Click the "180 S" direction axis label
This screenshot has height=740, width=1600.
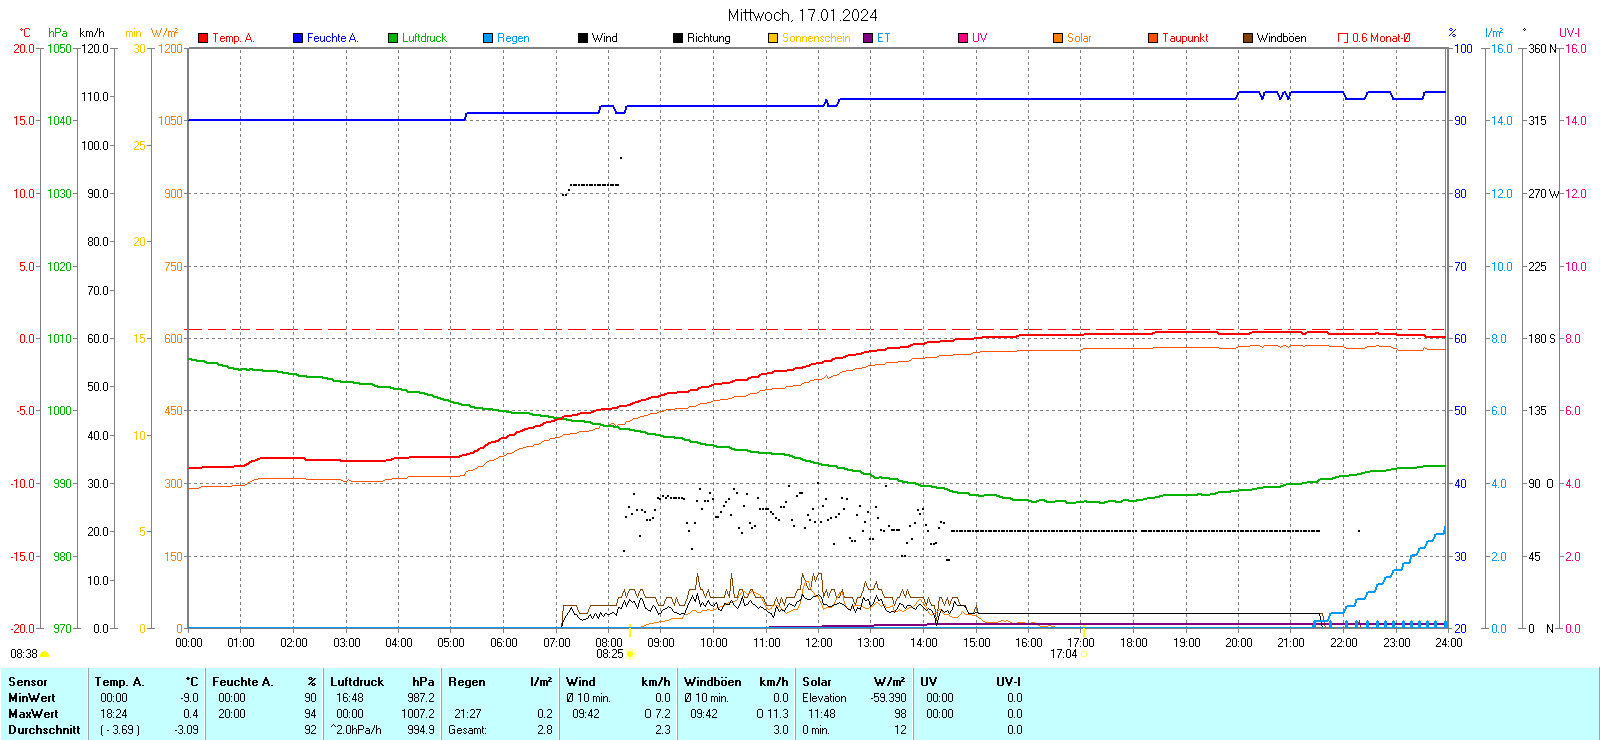pos(1542,339)
